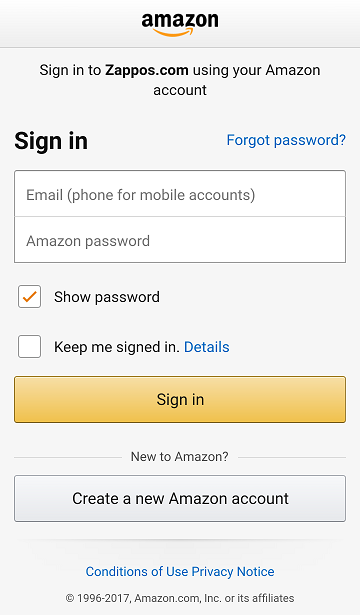Click the Show password label text
Image resolution: width=360 pixels, height=615 pixels.
pyautogui.click(x=107, y=297)
